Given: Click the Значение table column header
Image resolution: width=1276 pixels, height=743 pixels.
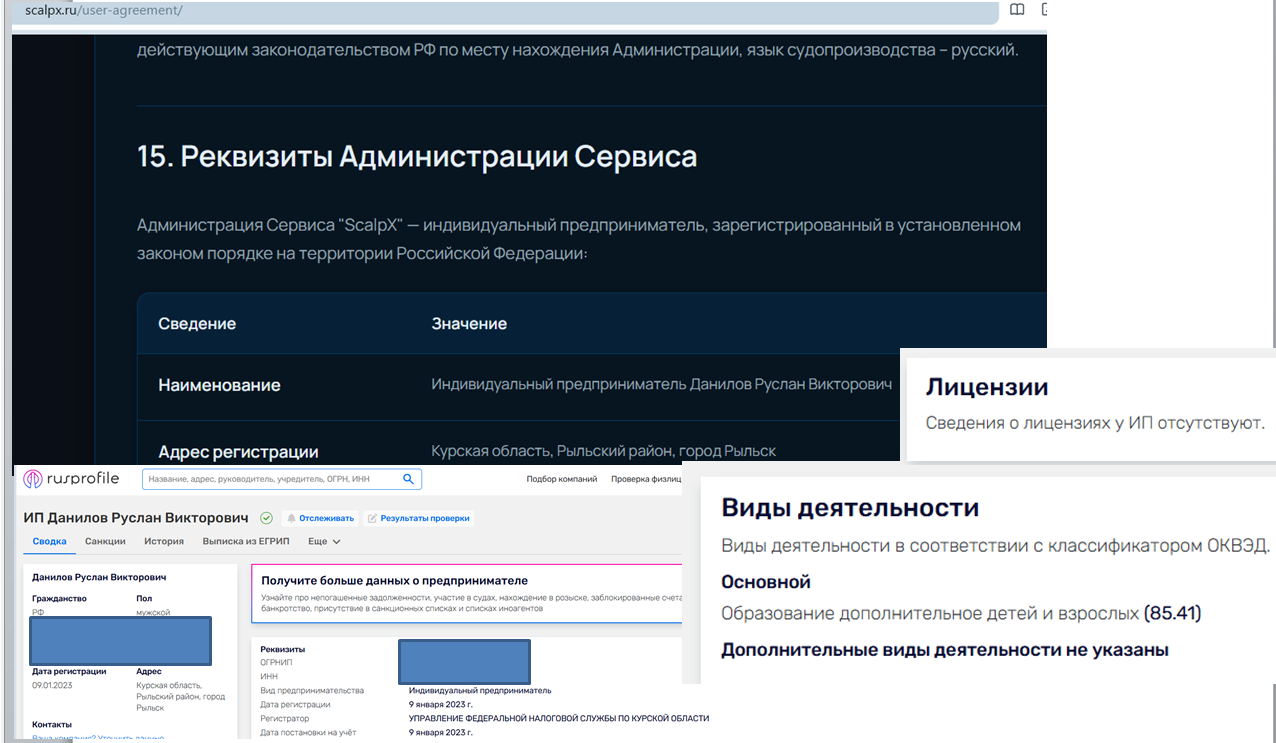Looking at the screenshot, I should tap(469, 324).
